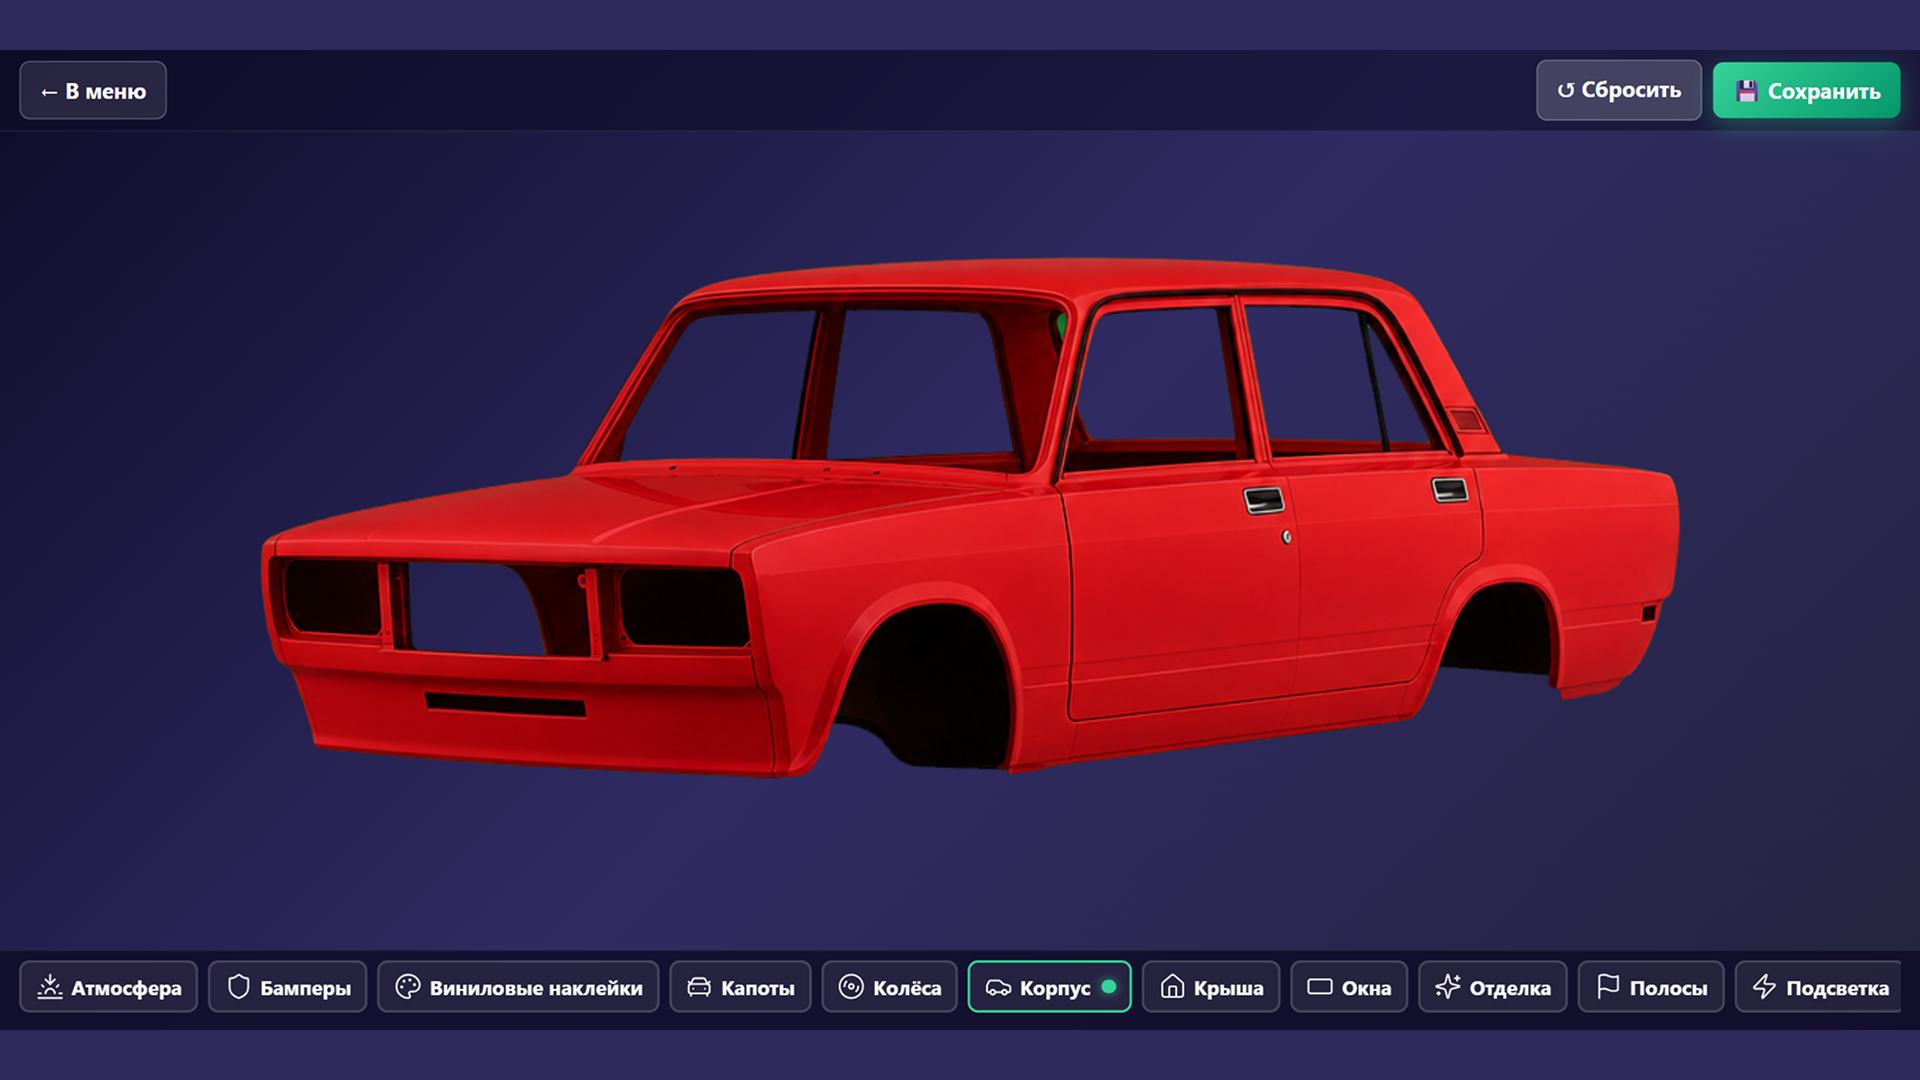Viewport: 1920px width, 1080px height.
Task: Click the shield icon next to Бамперы
Action: 238,987
